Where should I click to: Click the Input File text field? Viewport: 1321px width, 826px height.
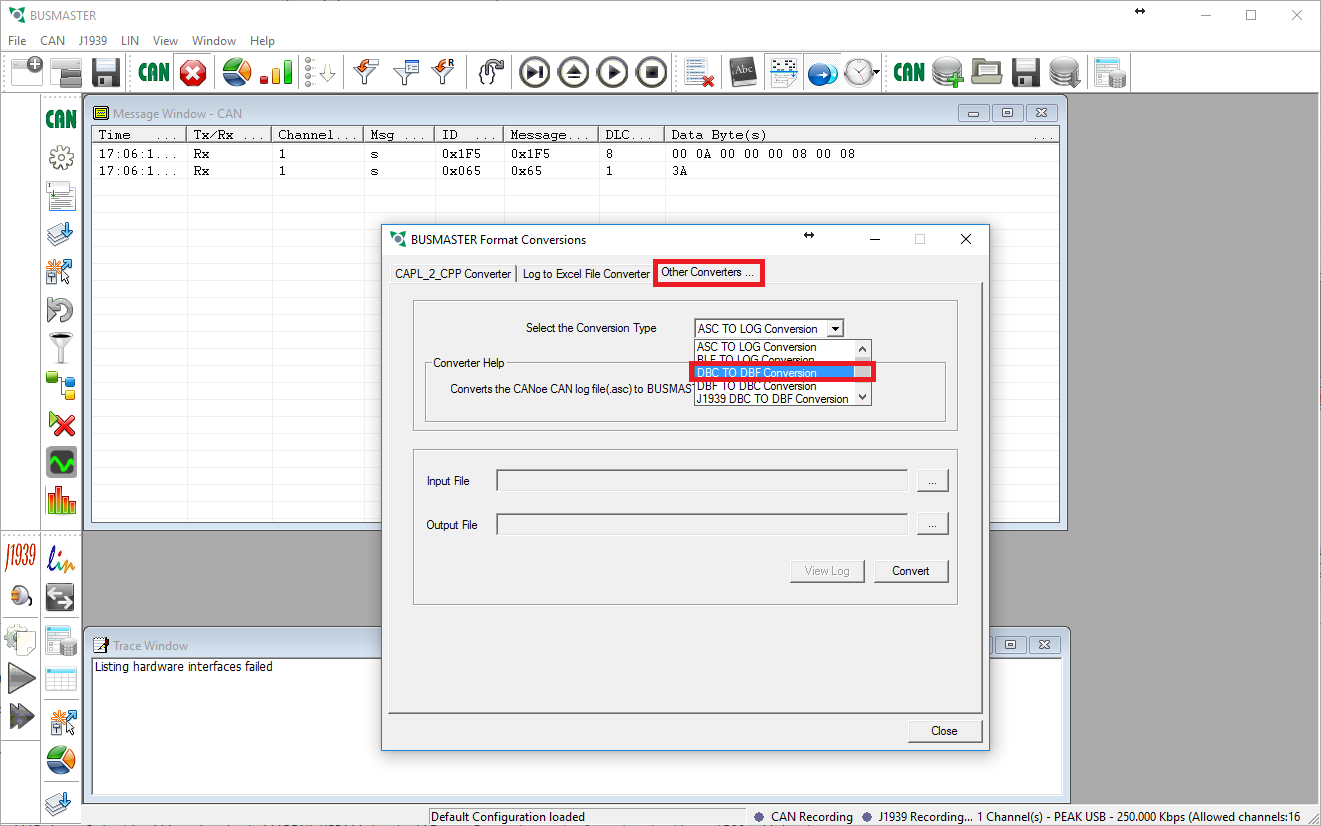(702, 481)
